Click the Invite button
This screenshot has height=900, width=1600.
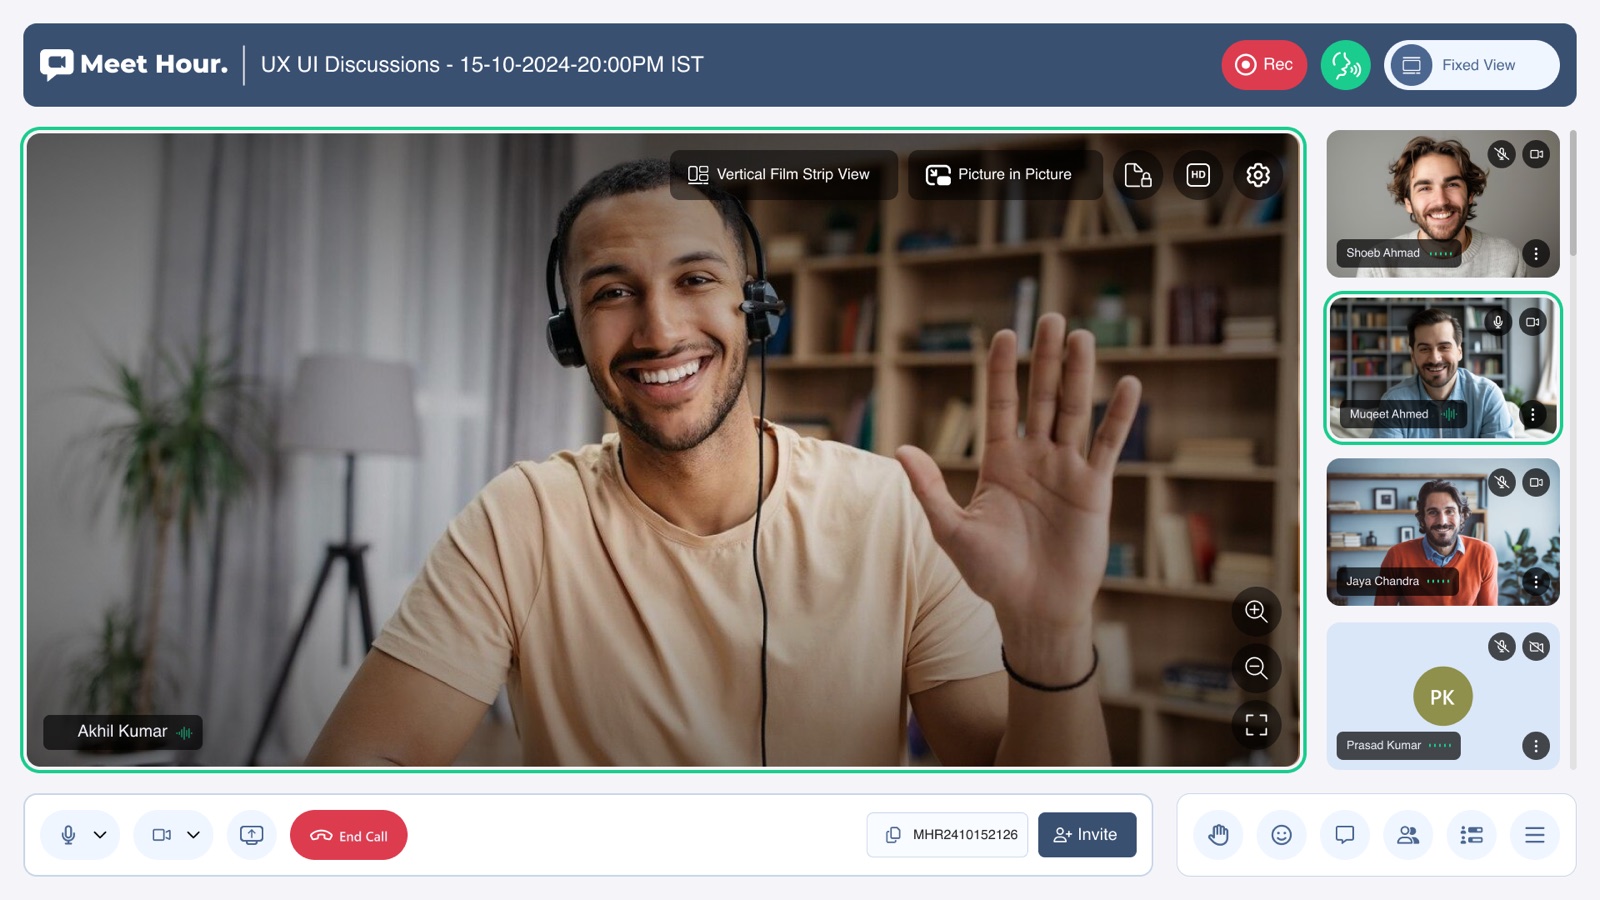(1087, 835)
